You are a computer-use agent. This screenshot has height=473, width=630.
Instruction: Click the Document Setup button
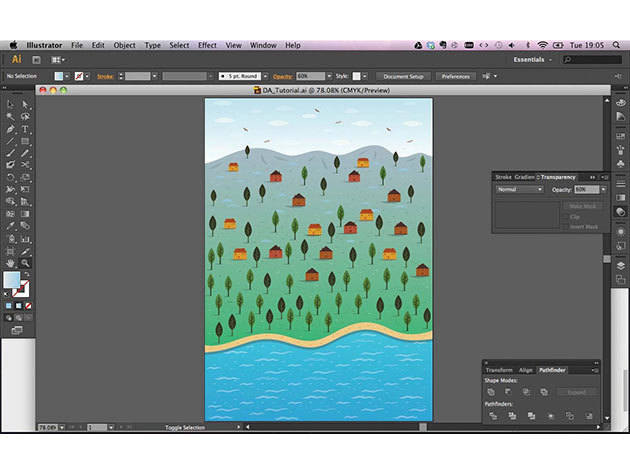coord(403,76)
